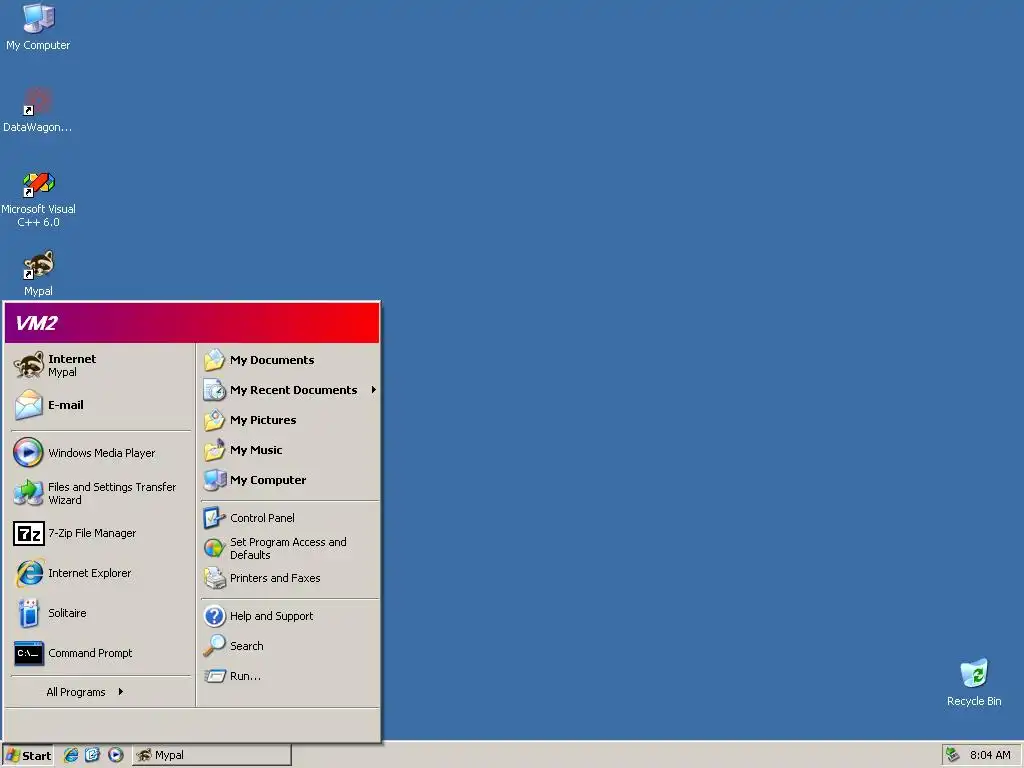Click Solitaire label

point(67,613)
